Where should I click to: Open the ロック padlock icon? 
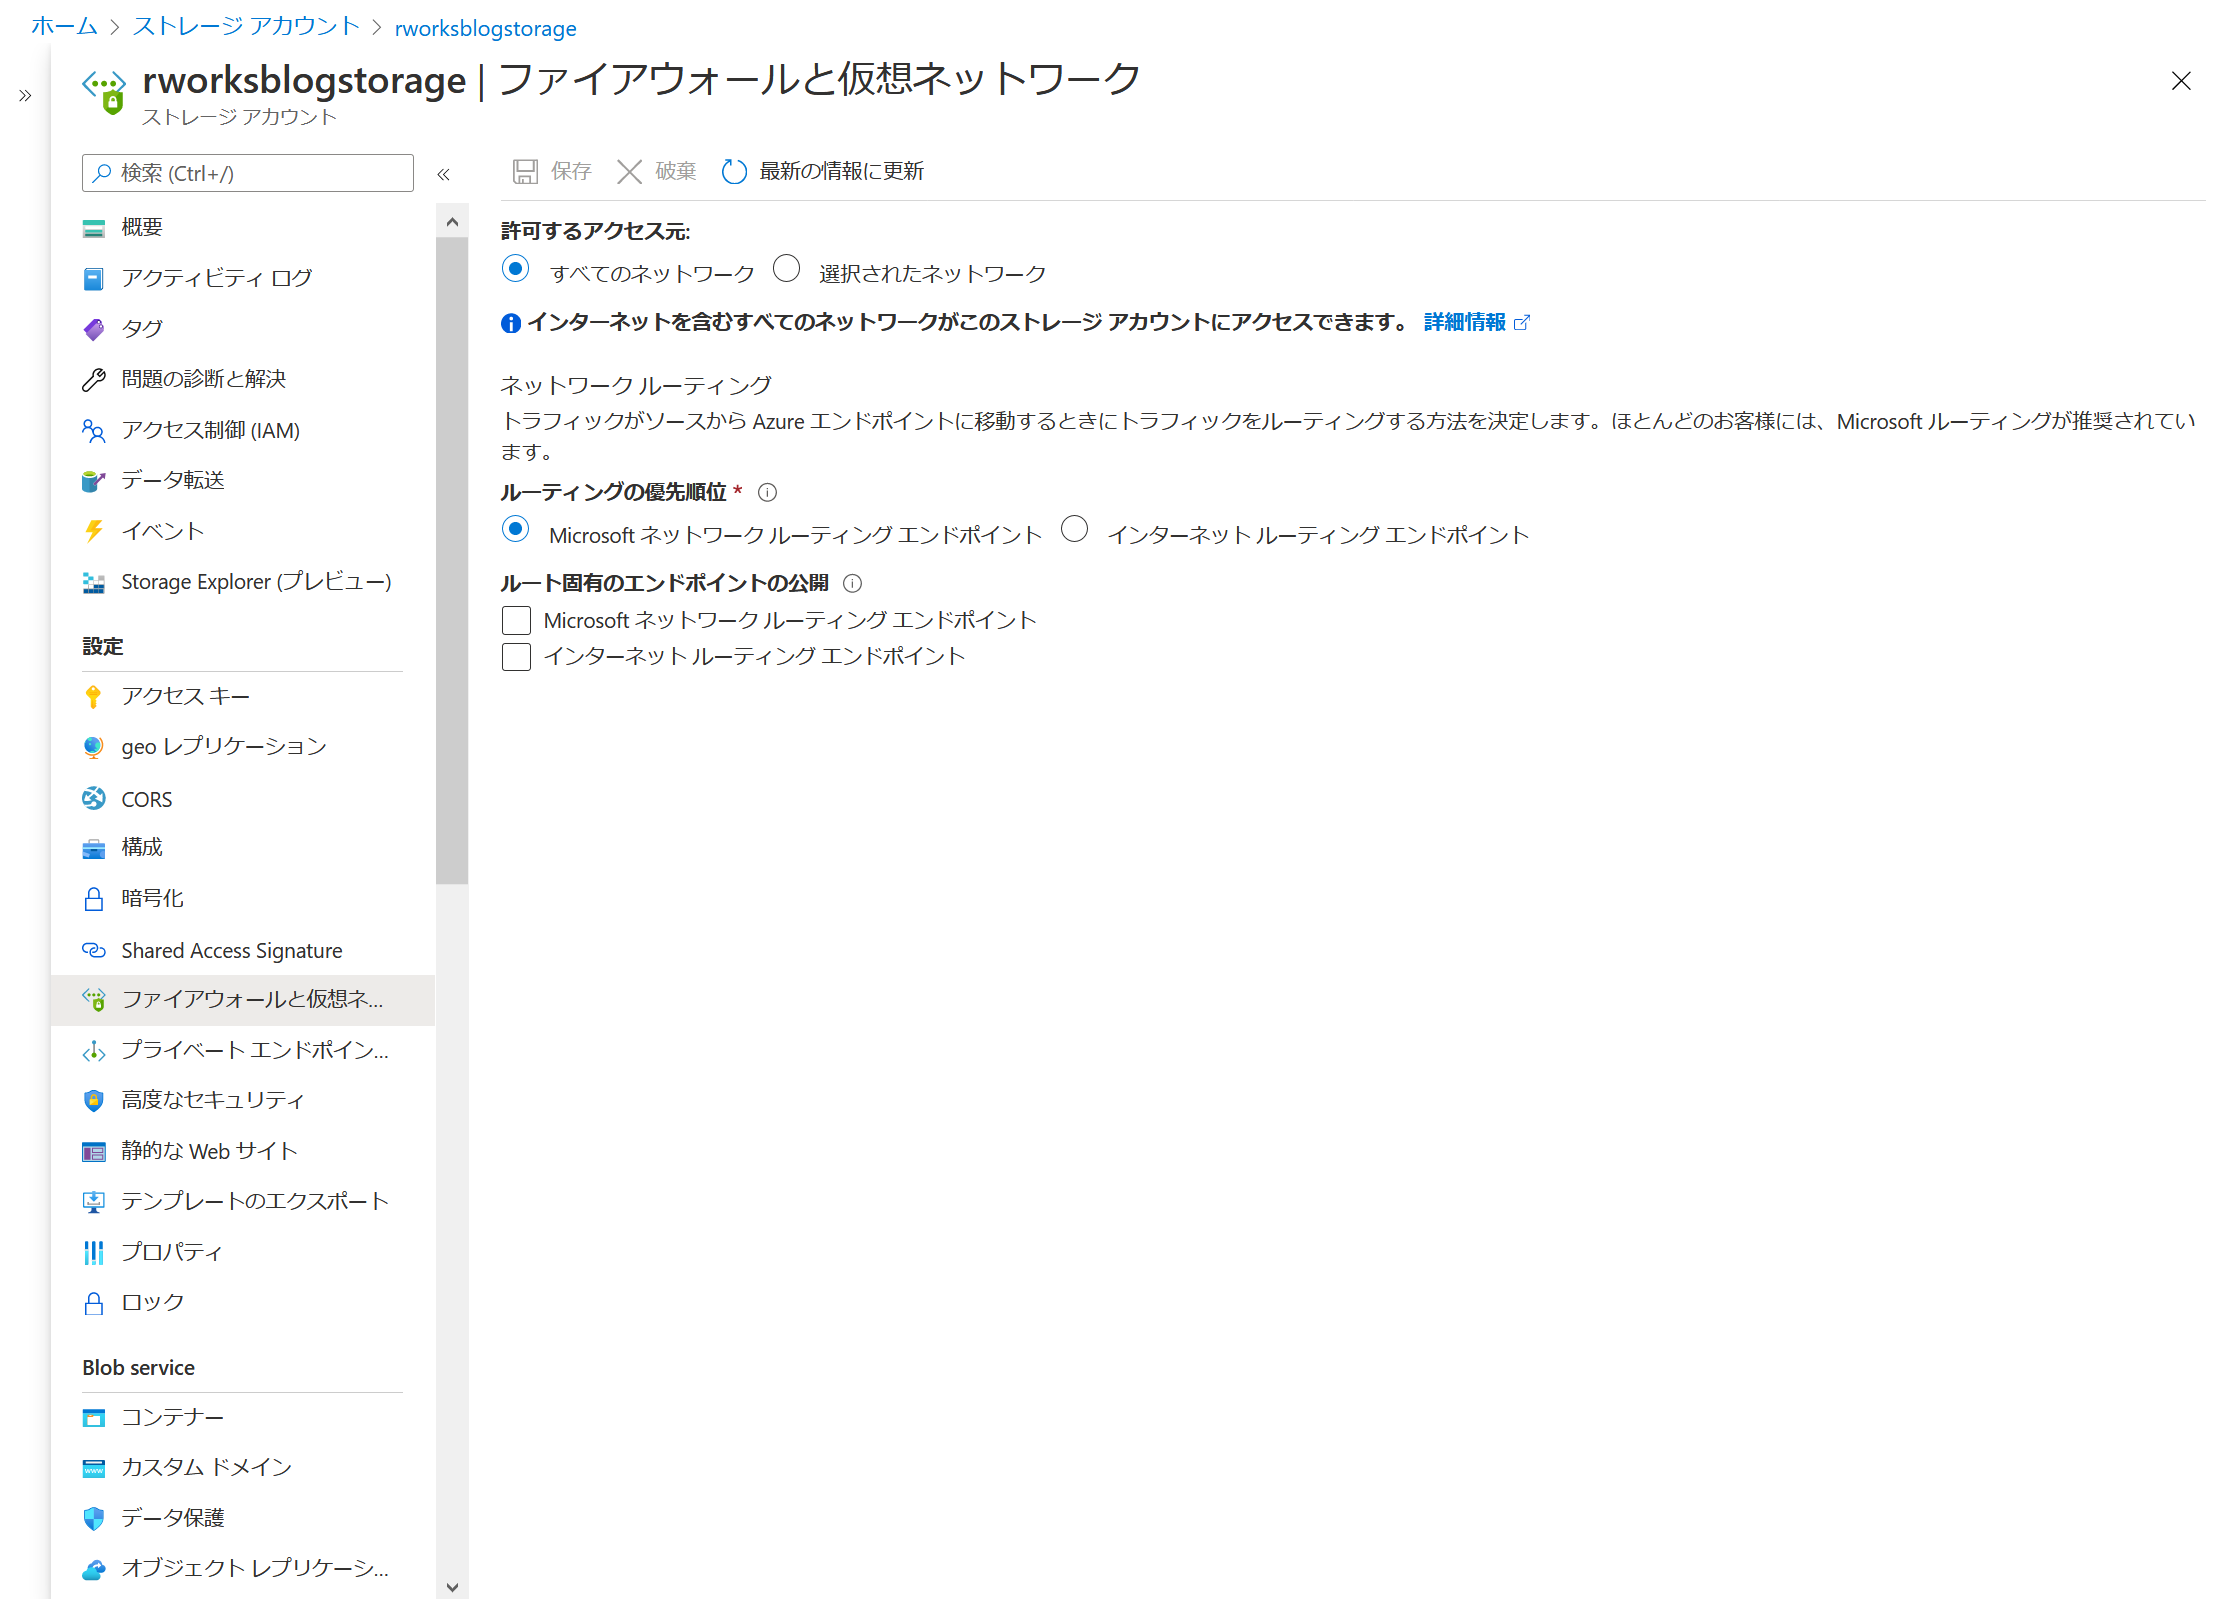pyautogui.click(x=94, y=1303)
